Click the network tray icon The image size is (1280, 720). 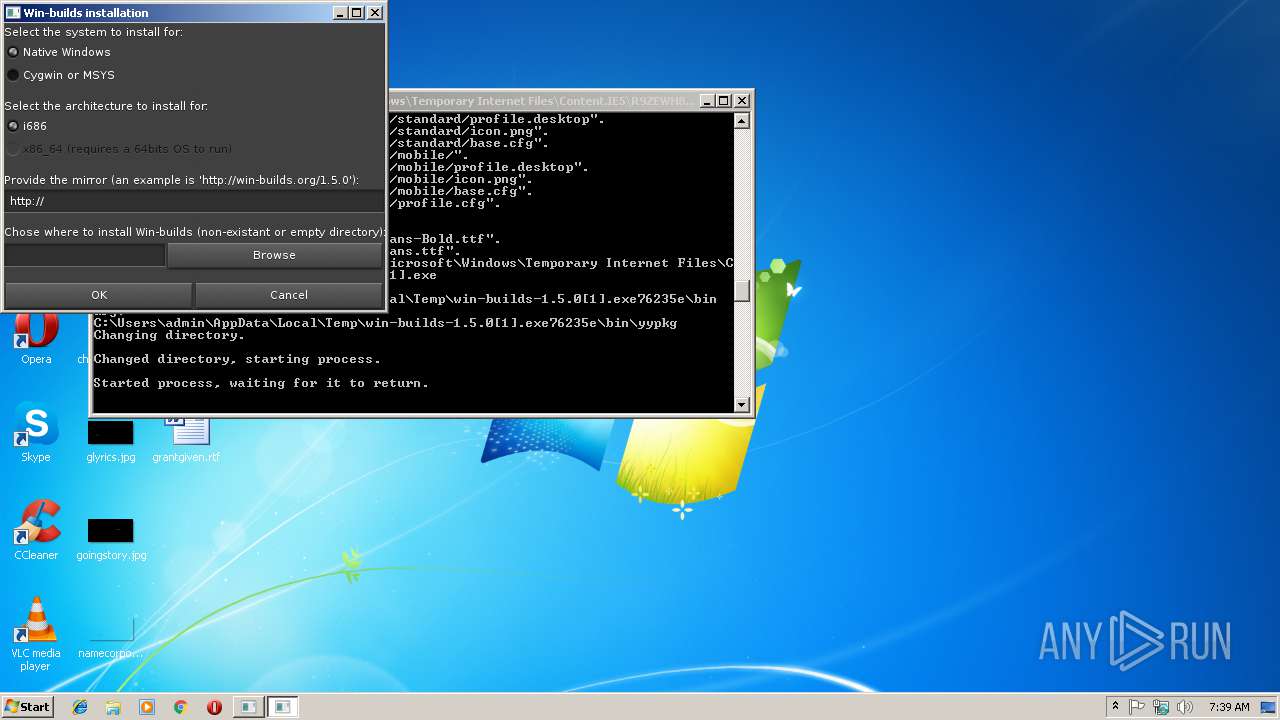1161,707
